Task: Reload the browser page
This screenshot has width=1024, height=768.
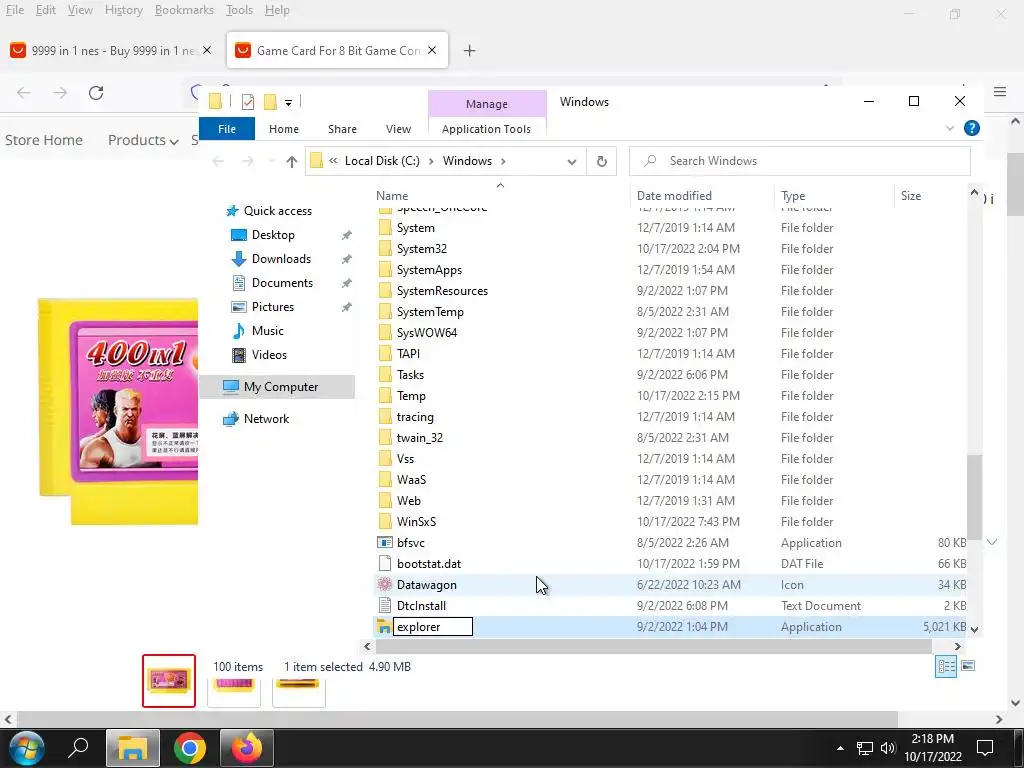Action: [96, 93]
